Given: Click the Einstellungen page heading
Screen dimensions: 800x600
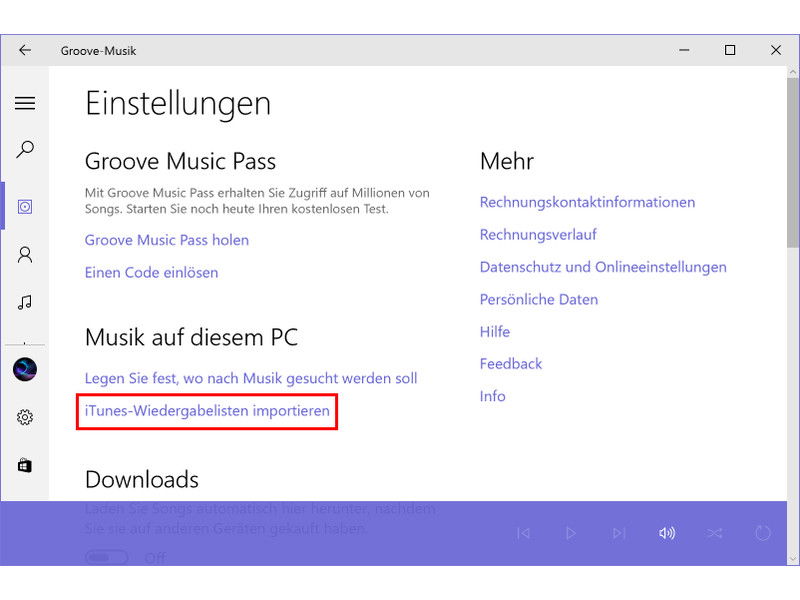Looking at the screenshot, I should 178,104.
